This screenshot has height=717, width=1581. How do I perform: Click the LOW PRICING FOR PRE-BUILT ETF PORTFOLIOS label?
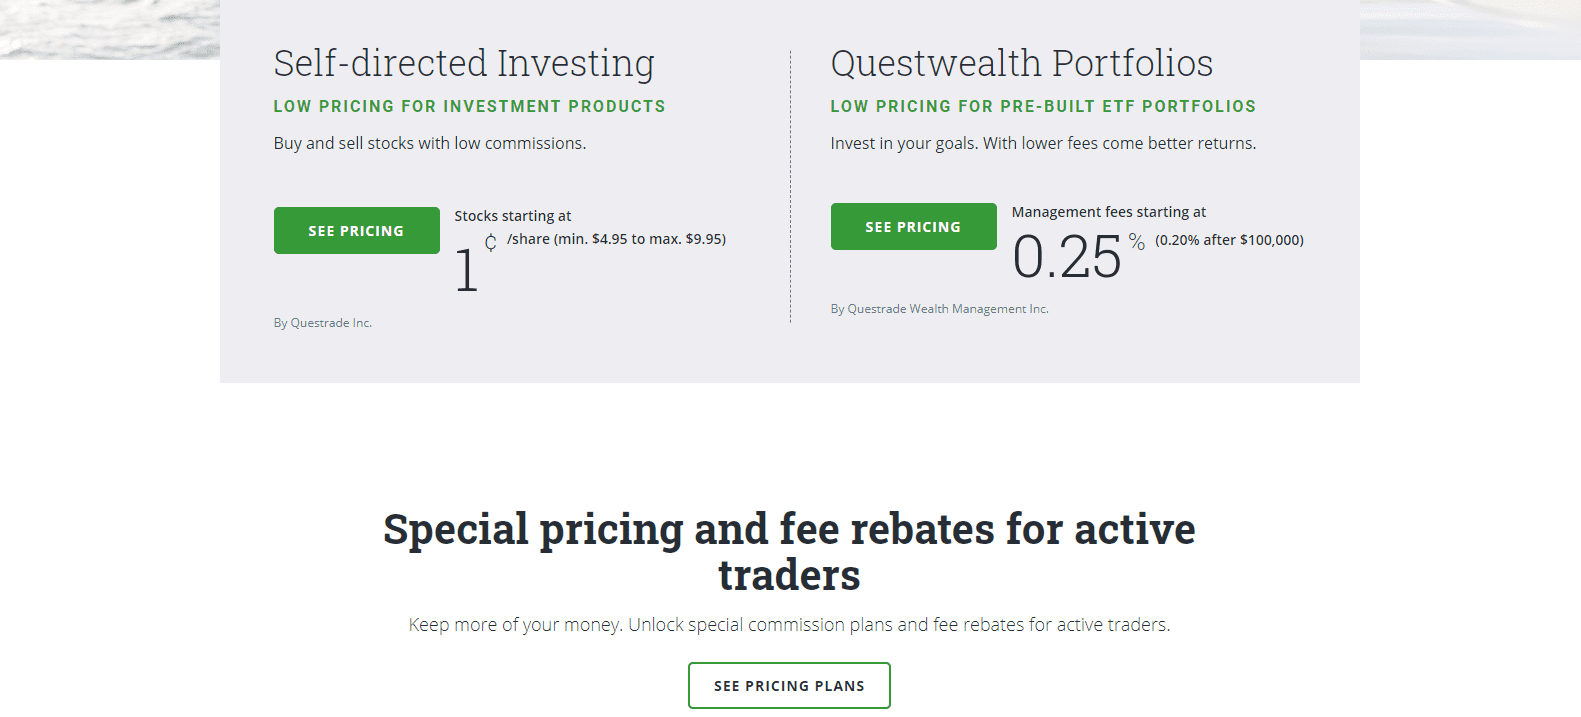point(1043,105)
